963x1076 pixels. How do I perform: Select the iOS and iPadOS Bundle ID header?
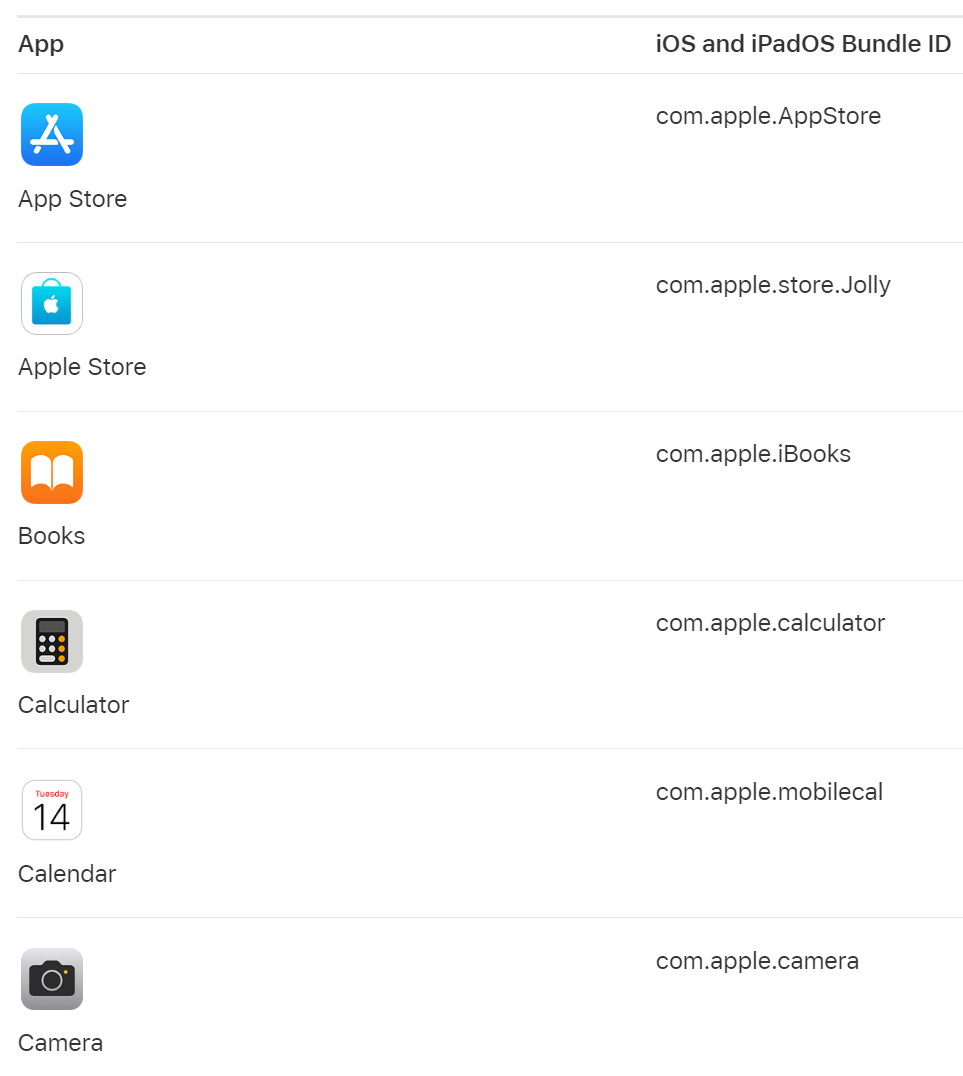[803, 44]
